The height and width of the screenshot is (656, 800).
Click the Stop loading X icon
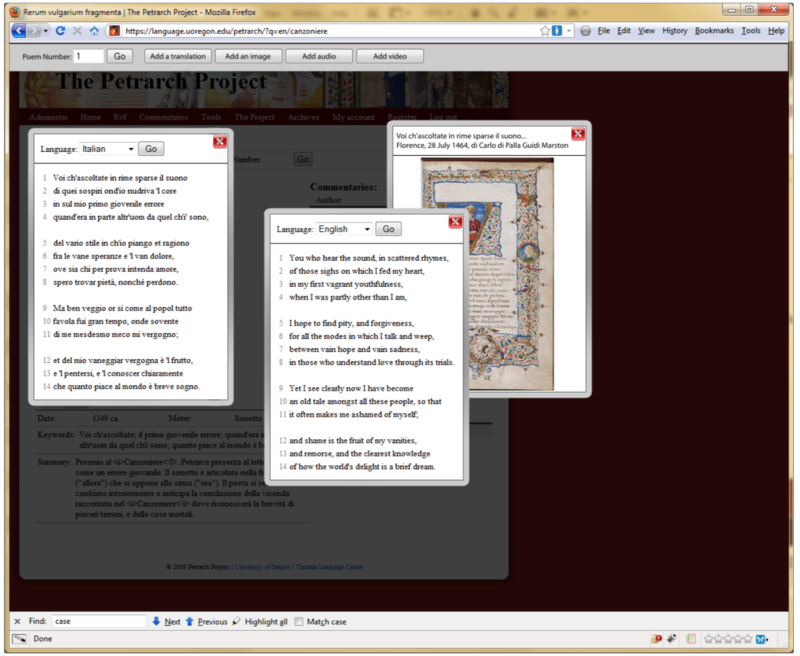point(77,31)
